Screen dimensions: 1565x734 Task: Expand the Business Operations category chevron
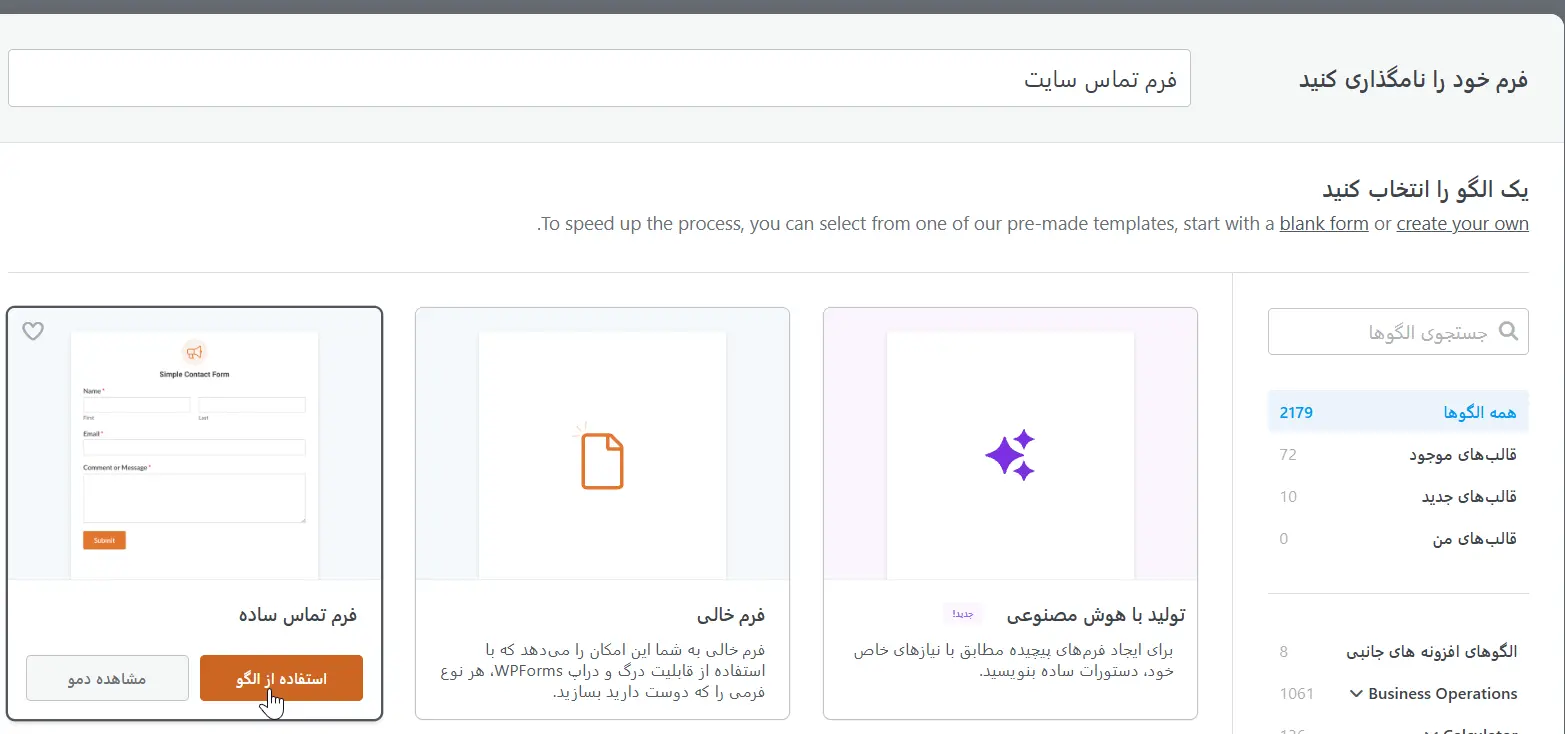point(1356,693)
